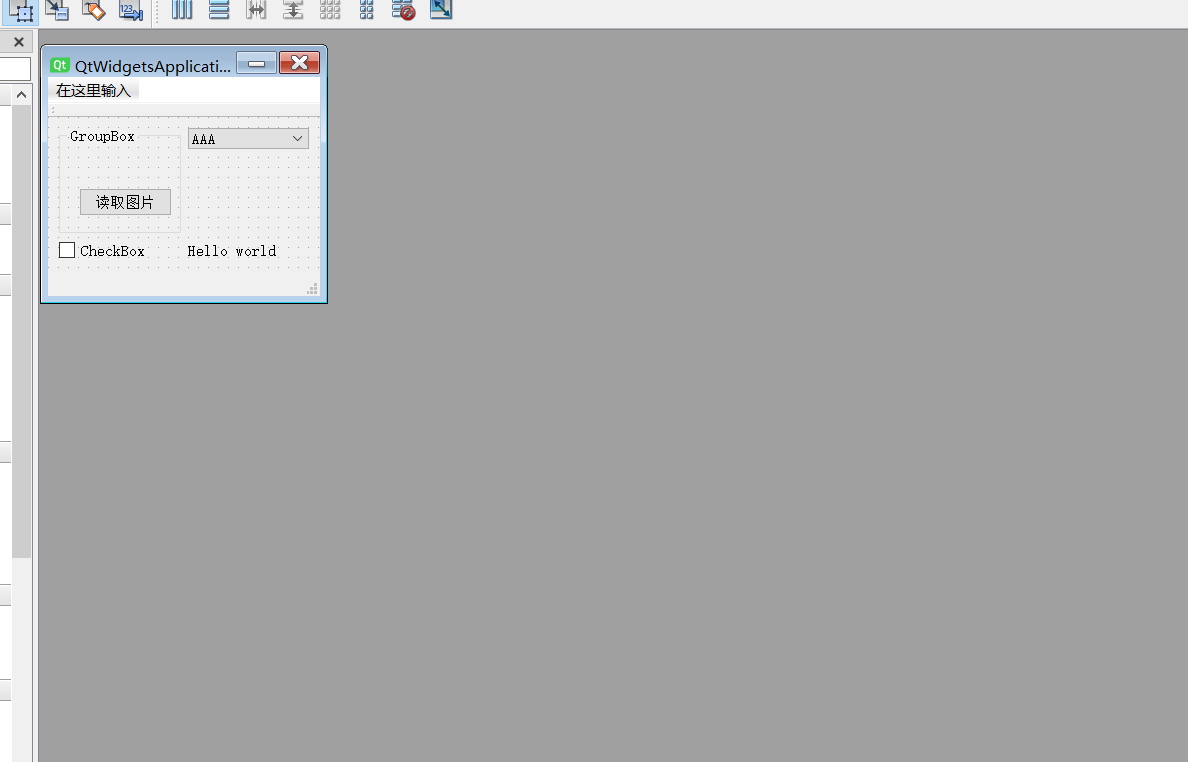
Task: Click the left panel vertical scrollbar thumb
Action: click(21, 331)
